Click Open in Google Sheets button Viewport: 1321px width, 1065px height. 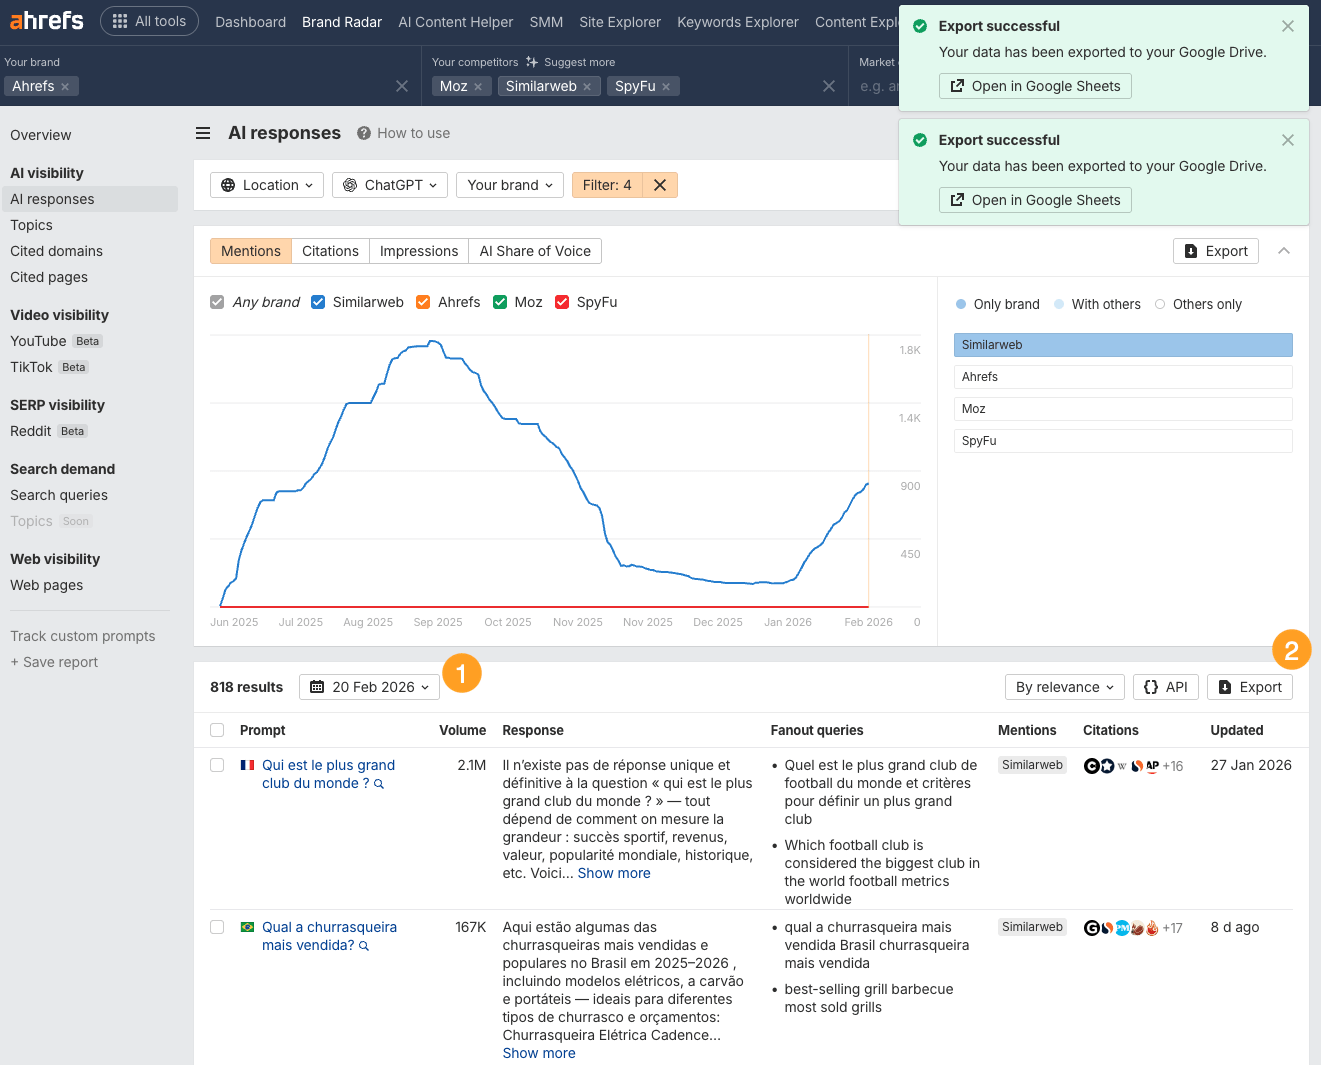(1035, 86)
